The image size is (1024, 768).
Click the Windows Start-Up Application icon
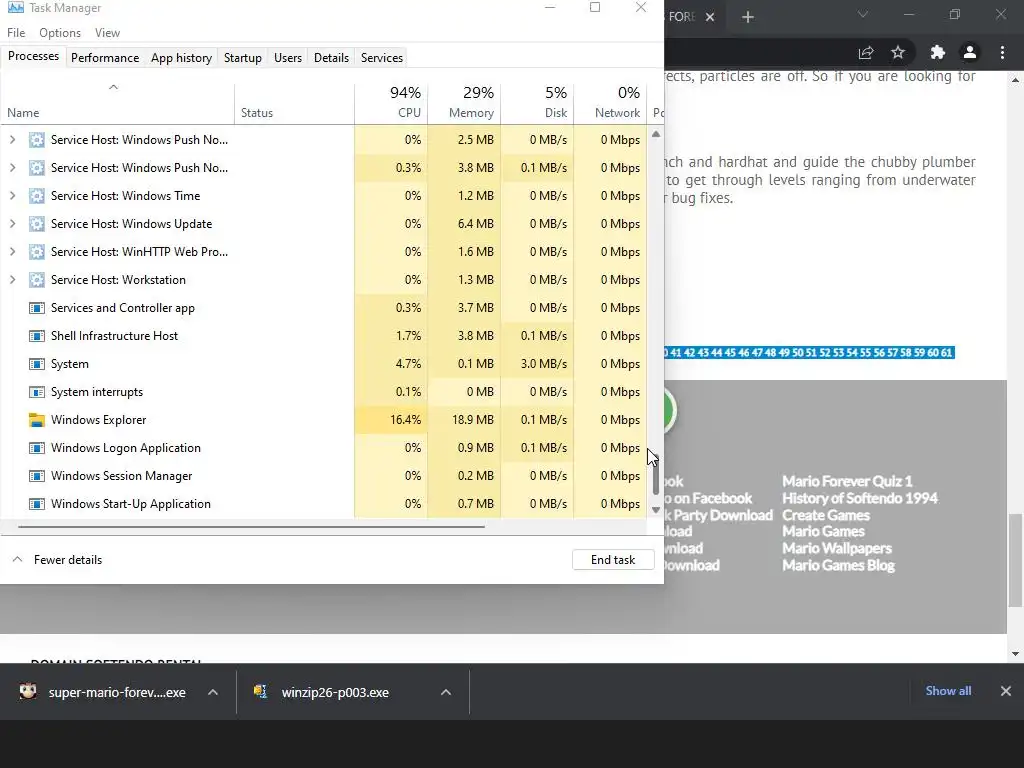tap(37, 504)
